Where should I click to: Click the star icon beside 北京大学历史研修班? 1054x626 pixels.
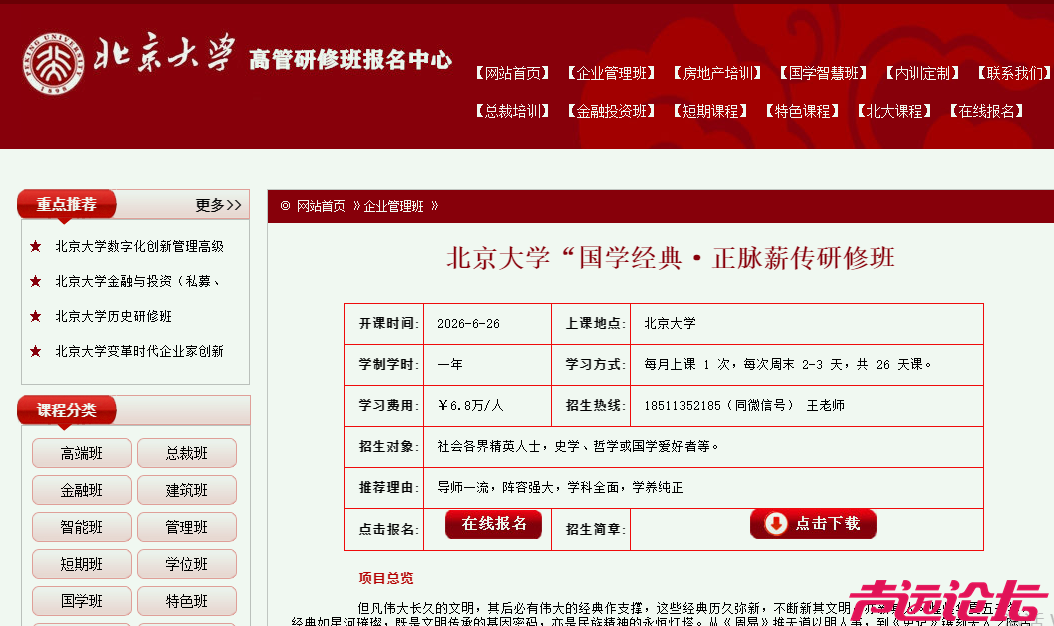pyautogui.click(x=36, y=315)
